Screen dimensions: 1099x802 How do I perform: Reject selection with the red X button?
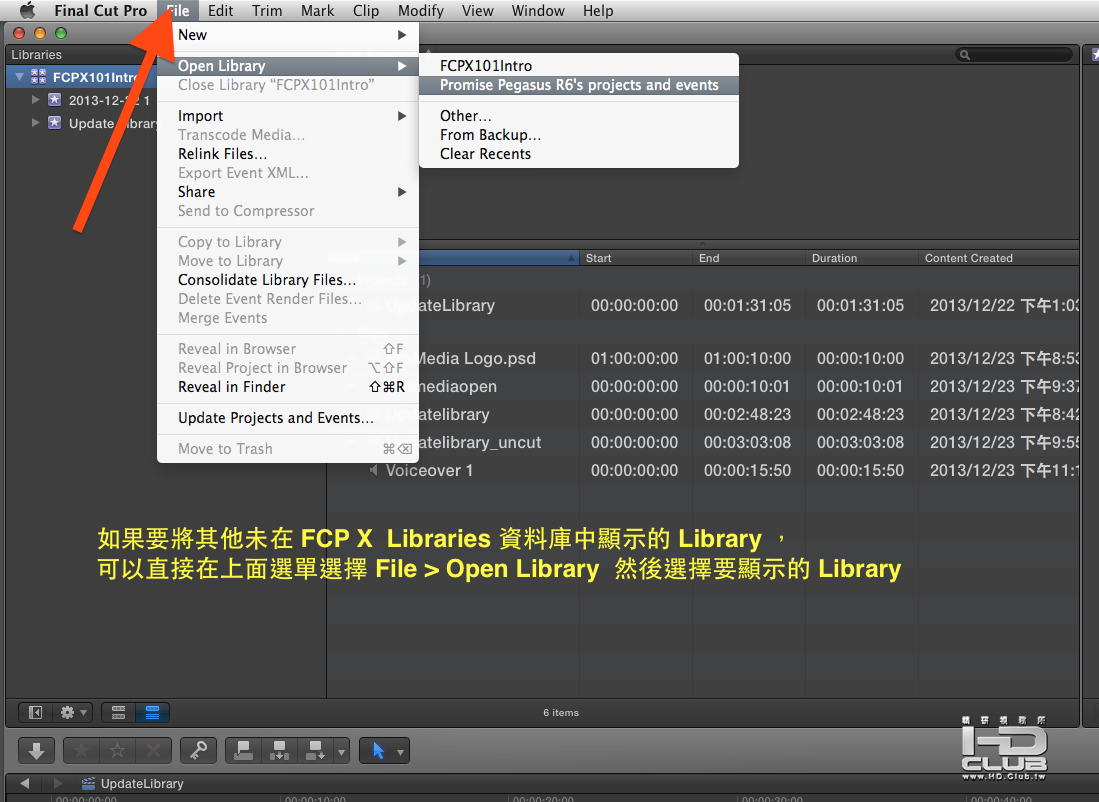pyautogui.click(x=153, y=751)
